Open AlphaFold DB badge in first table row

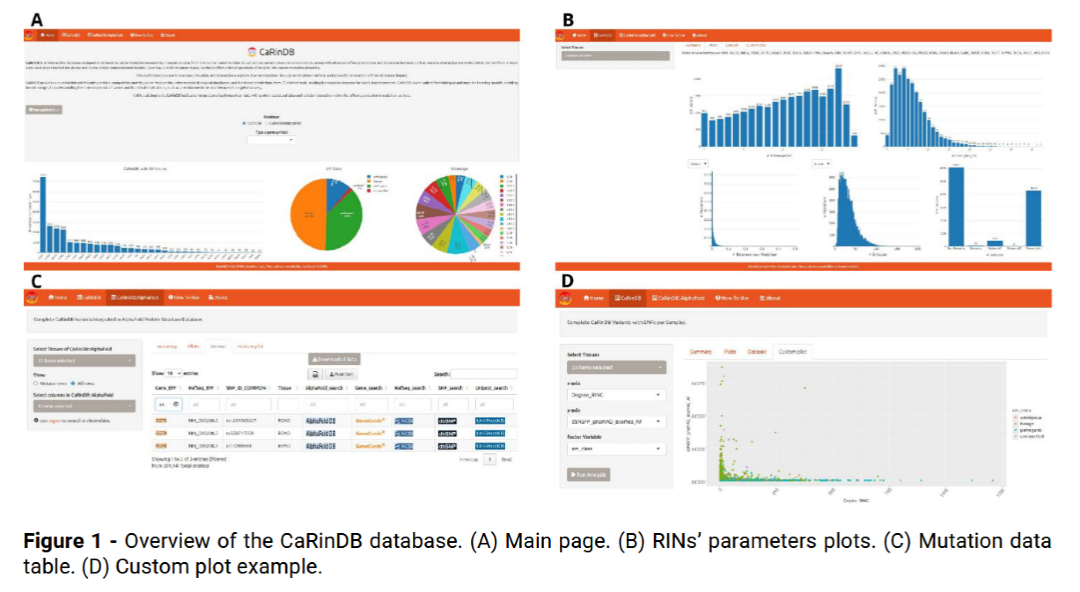pyautogui.click(x=322, y=421)
